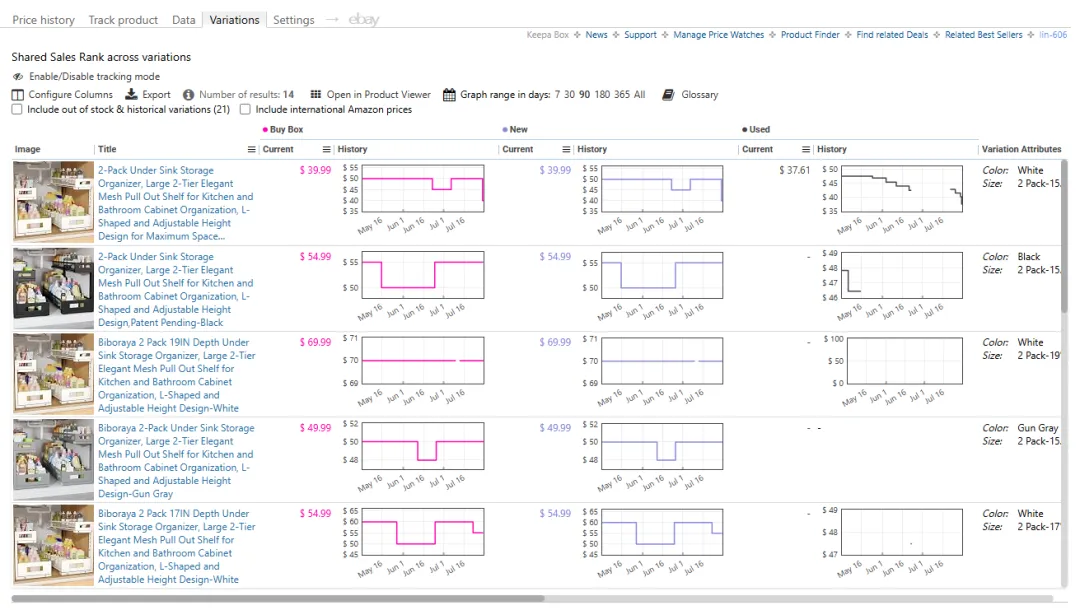1080x610 pixels.
Task: Open the Glossary book icon
Action: pos(668,95)
